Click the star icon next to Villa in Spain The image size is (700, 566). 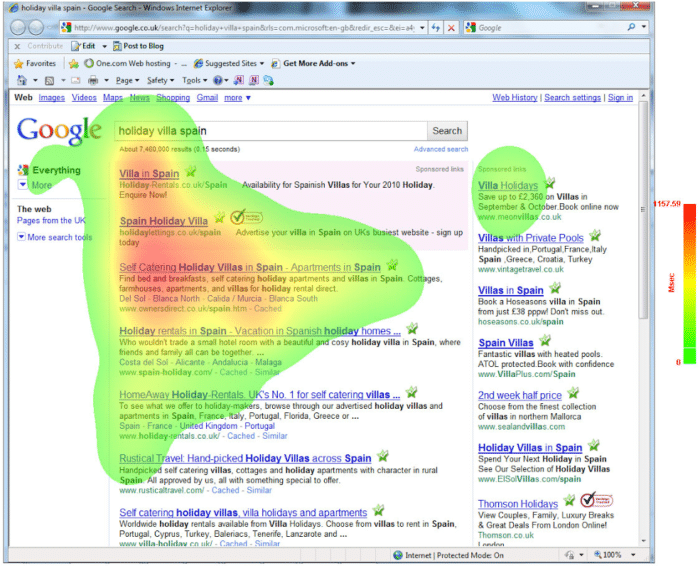(x=191, y=171)
